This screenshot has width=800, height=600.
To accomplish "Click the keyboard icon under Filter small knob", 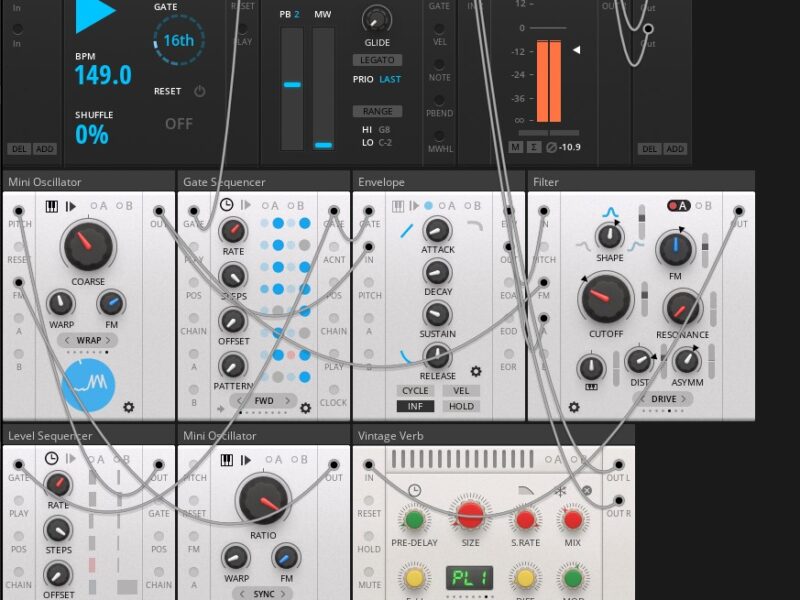I will 591,387.
